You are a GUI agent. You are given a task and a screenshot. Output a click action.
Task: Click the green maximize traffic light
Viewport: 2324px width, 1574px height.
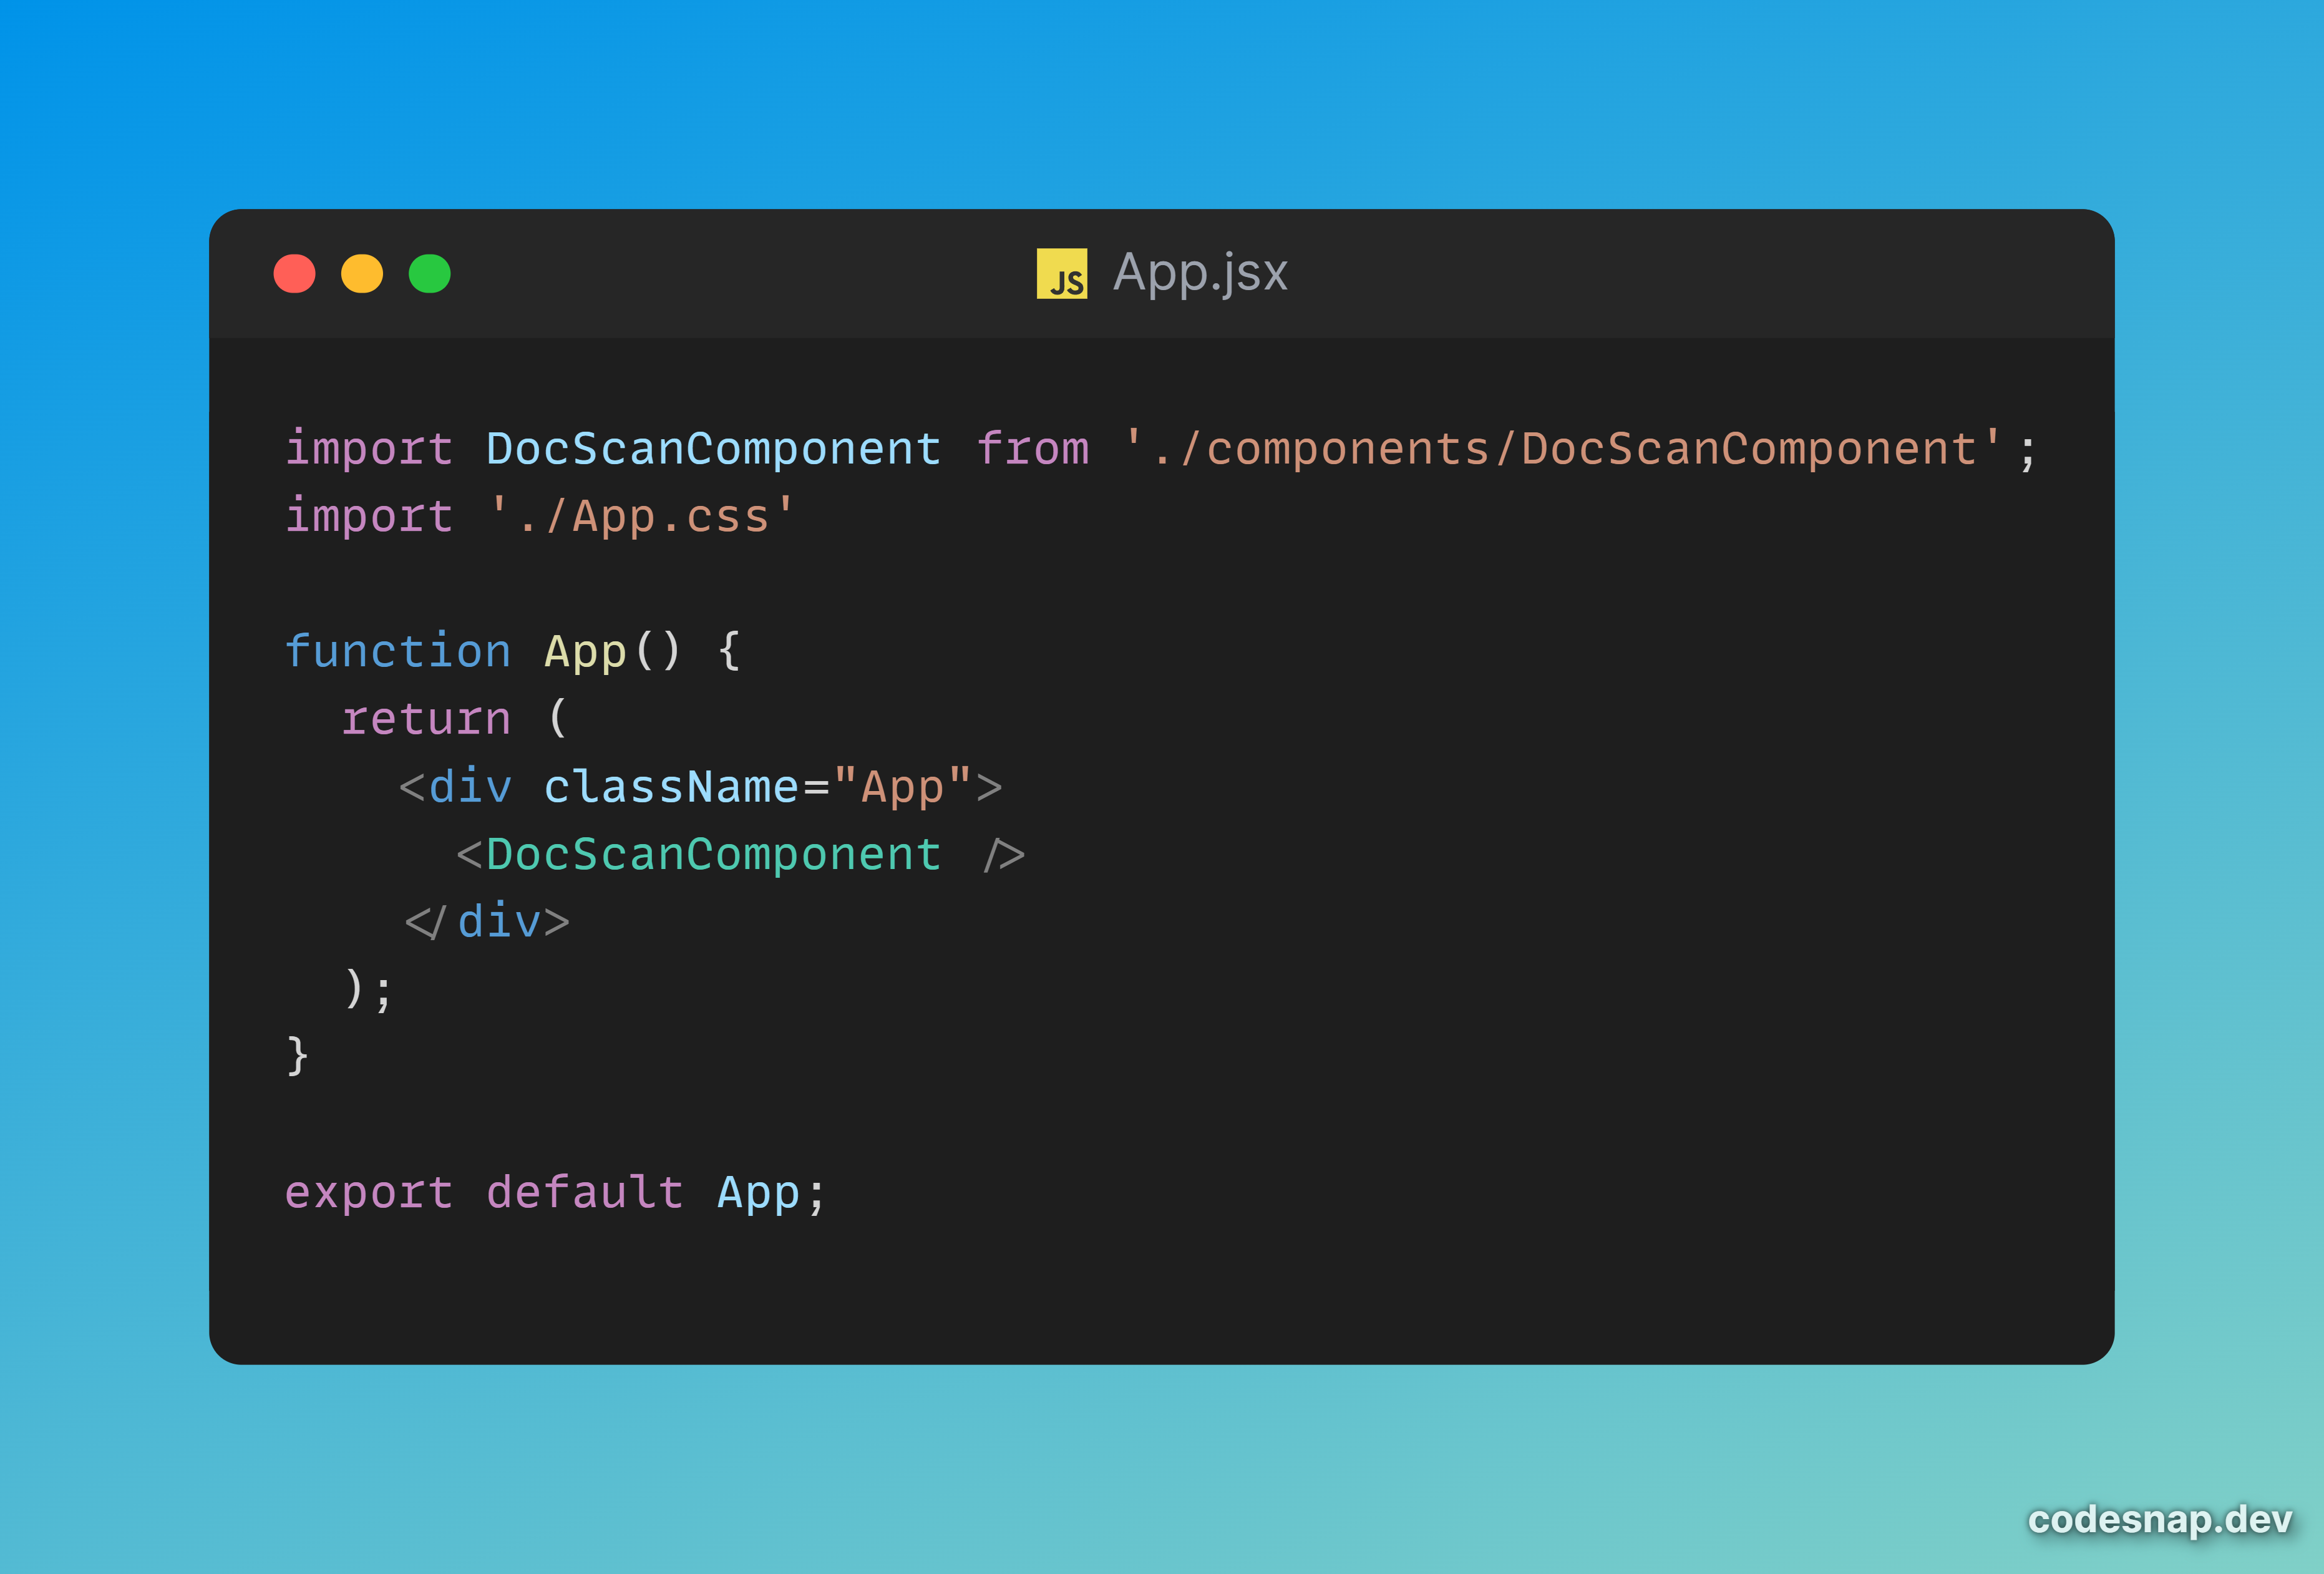pos(430,273)
